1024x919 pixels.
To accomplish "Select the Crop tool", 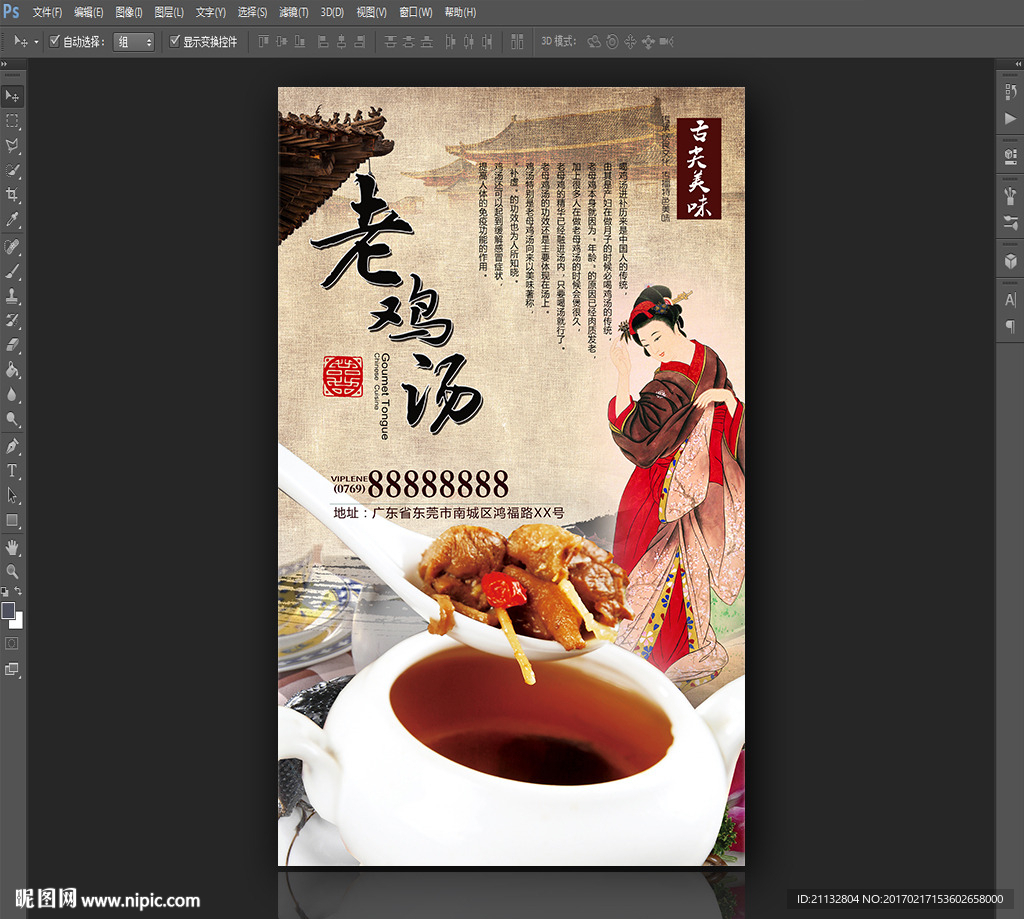I will pos(12,195).
